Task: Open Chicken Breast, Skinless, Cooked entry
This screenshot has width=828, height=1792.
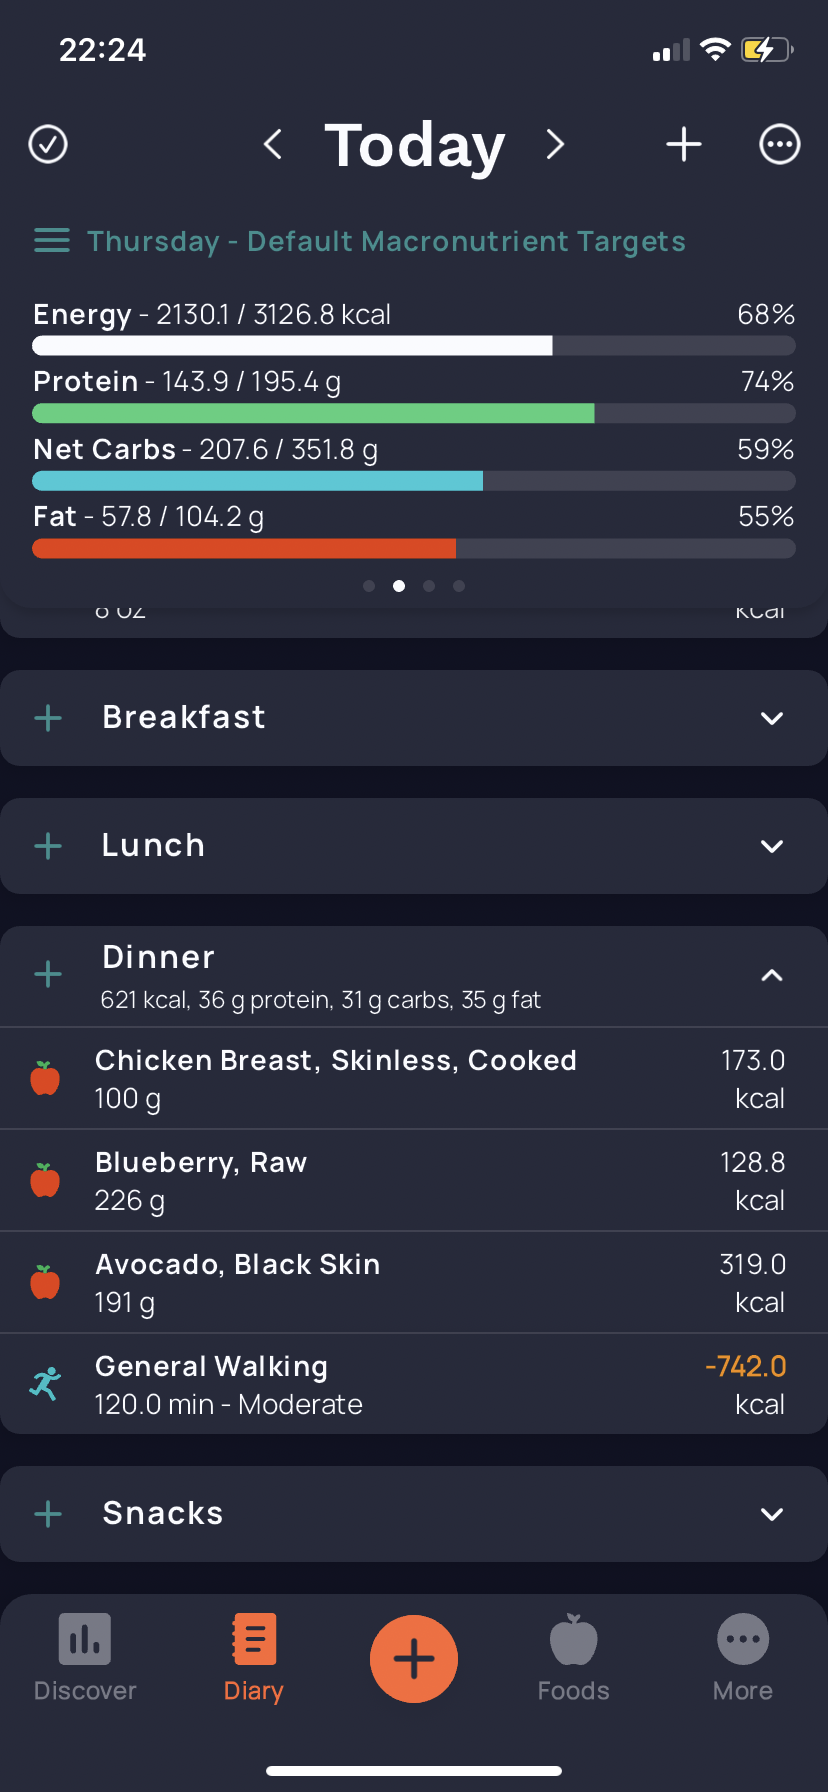Action: [x=414, y=1079]
